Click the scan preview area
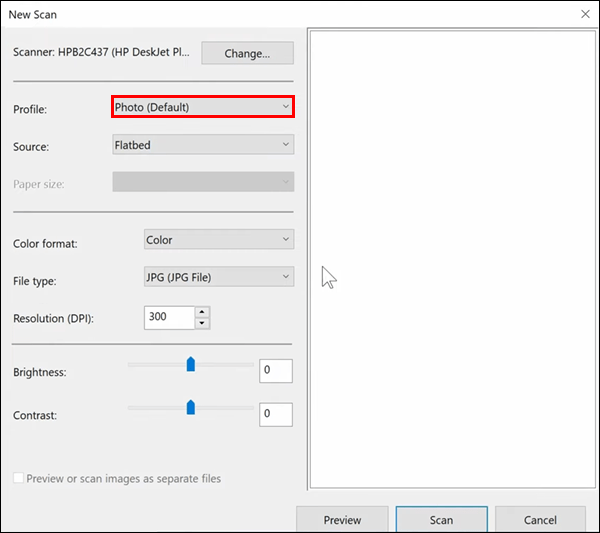The image size is (600, 533). point(453,259)
